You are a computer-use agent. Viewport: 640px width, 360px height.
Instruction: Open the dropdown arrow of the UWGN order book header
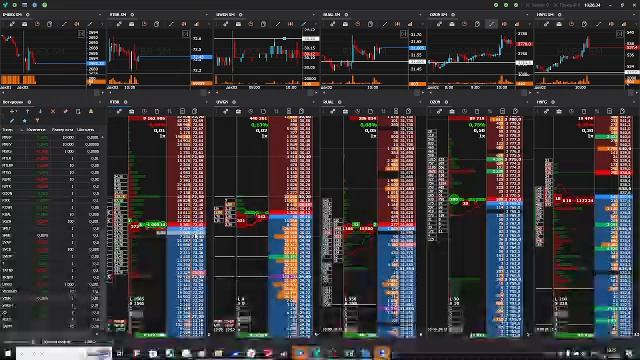(314, 102)
